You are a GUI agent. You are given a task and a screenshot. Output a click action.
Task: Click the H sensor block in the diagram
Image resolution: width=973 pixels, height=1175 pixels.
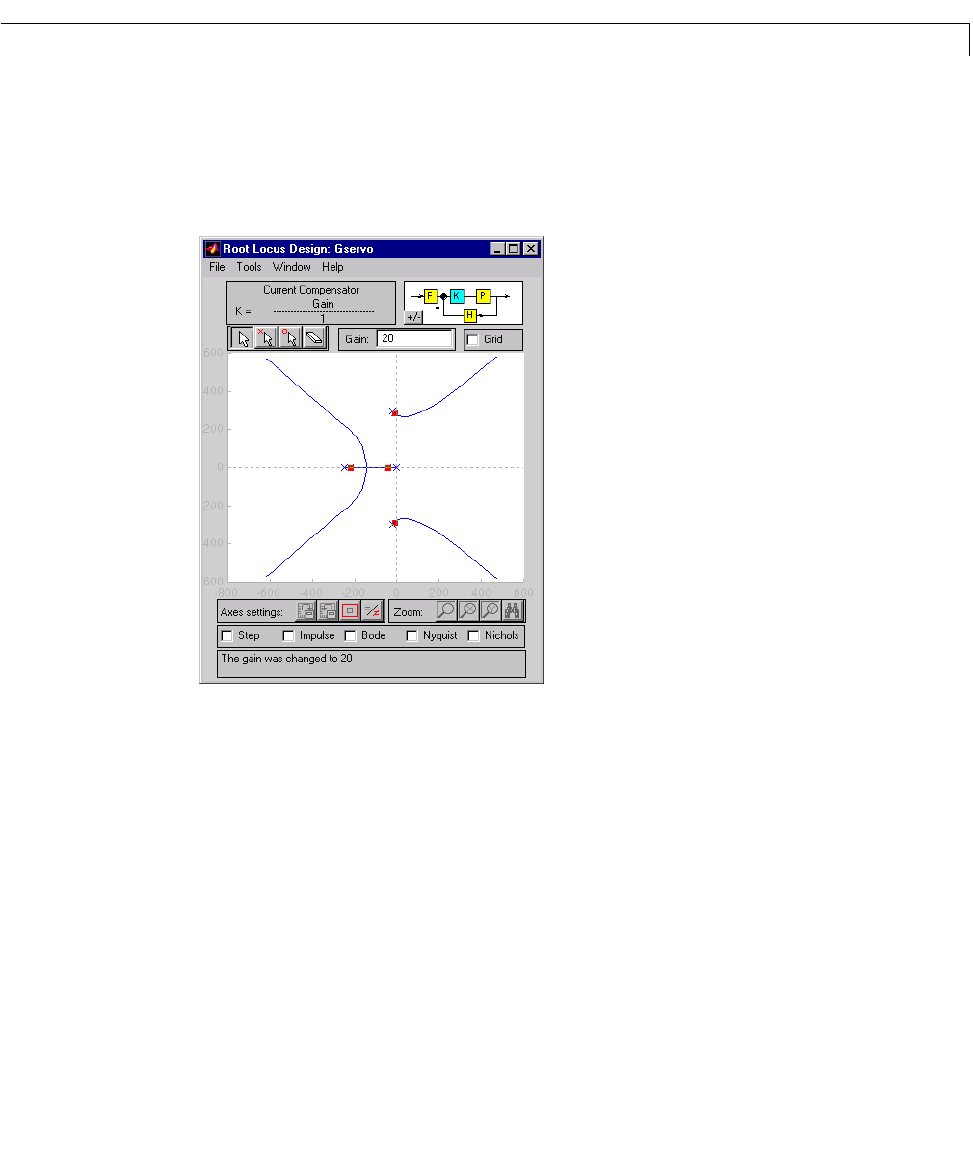470,315
